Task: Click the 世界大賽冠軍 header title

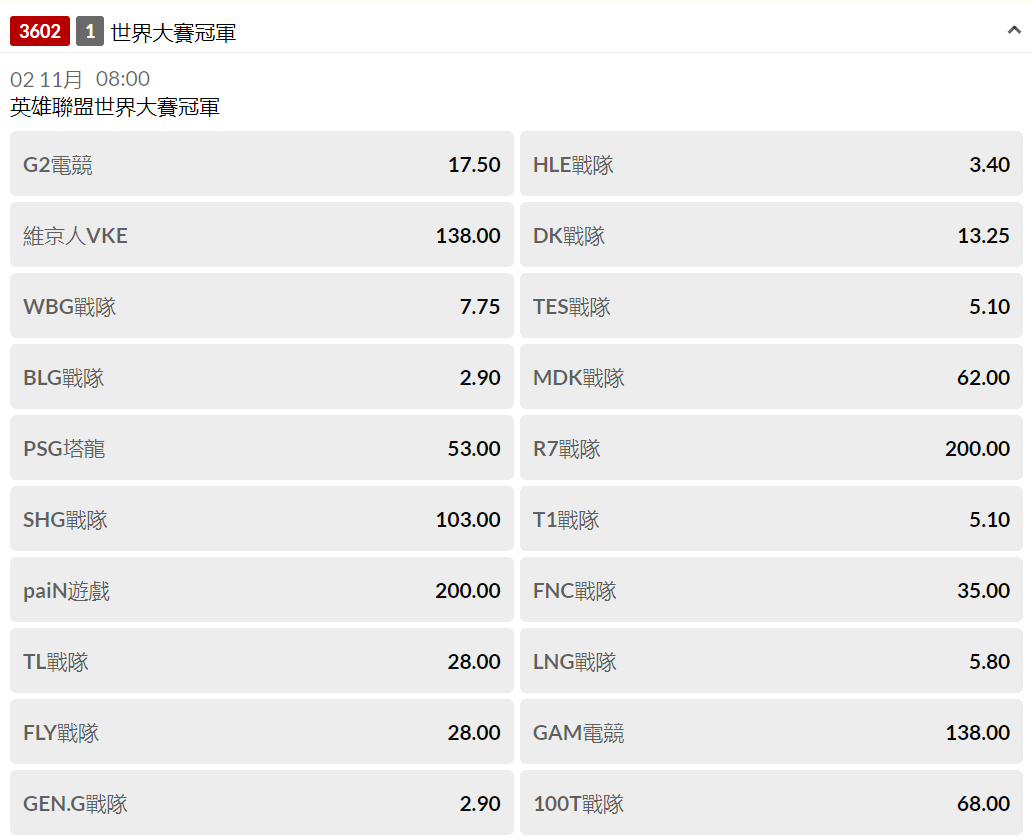Action: click(173, 32)
